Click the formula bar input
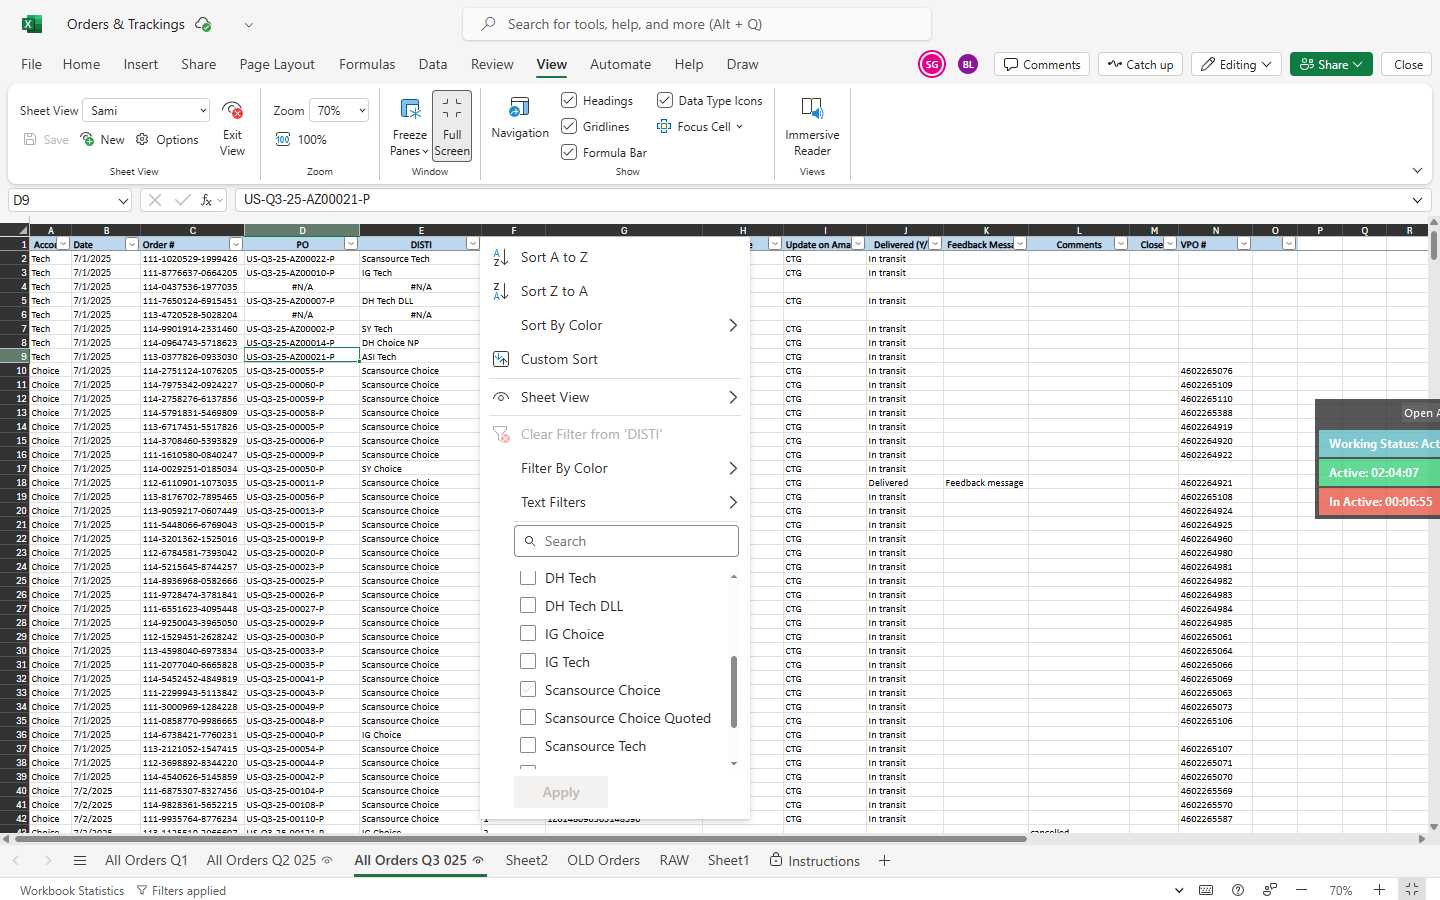The height and width of the screenshot is (900, 1440). point(820,200)
